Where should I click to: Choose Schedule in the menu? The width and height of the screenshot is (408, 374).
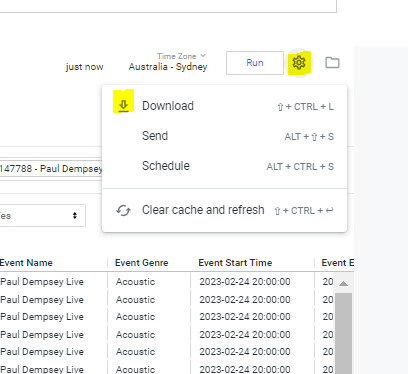click(224, 166)
